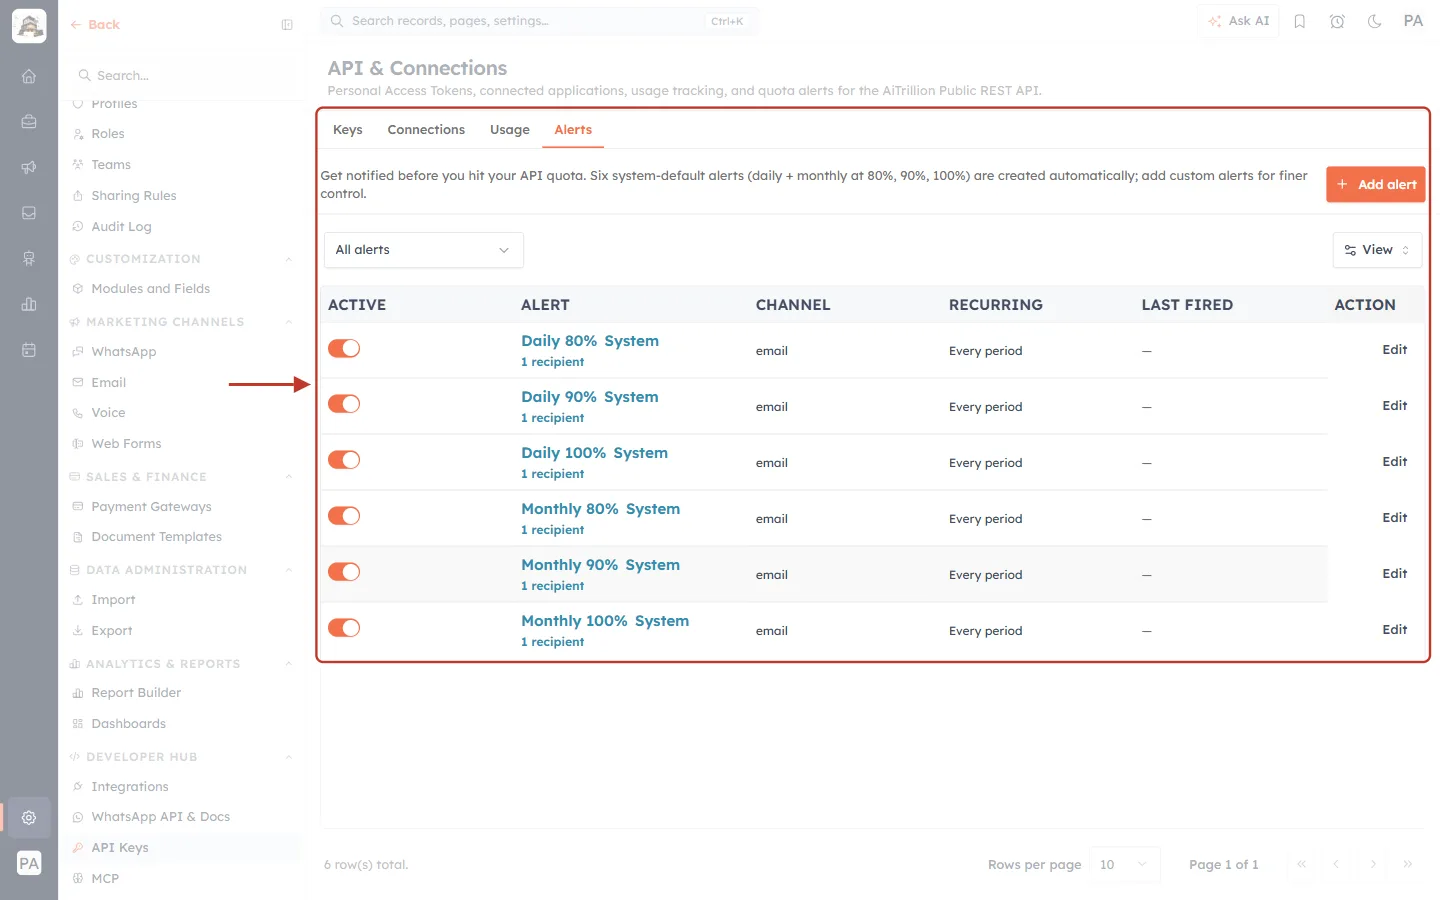Select the Alerts tab

pos(573,130)
